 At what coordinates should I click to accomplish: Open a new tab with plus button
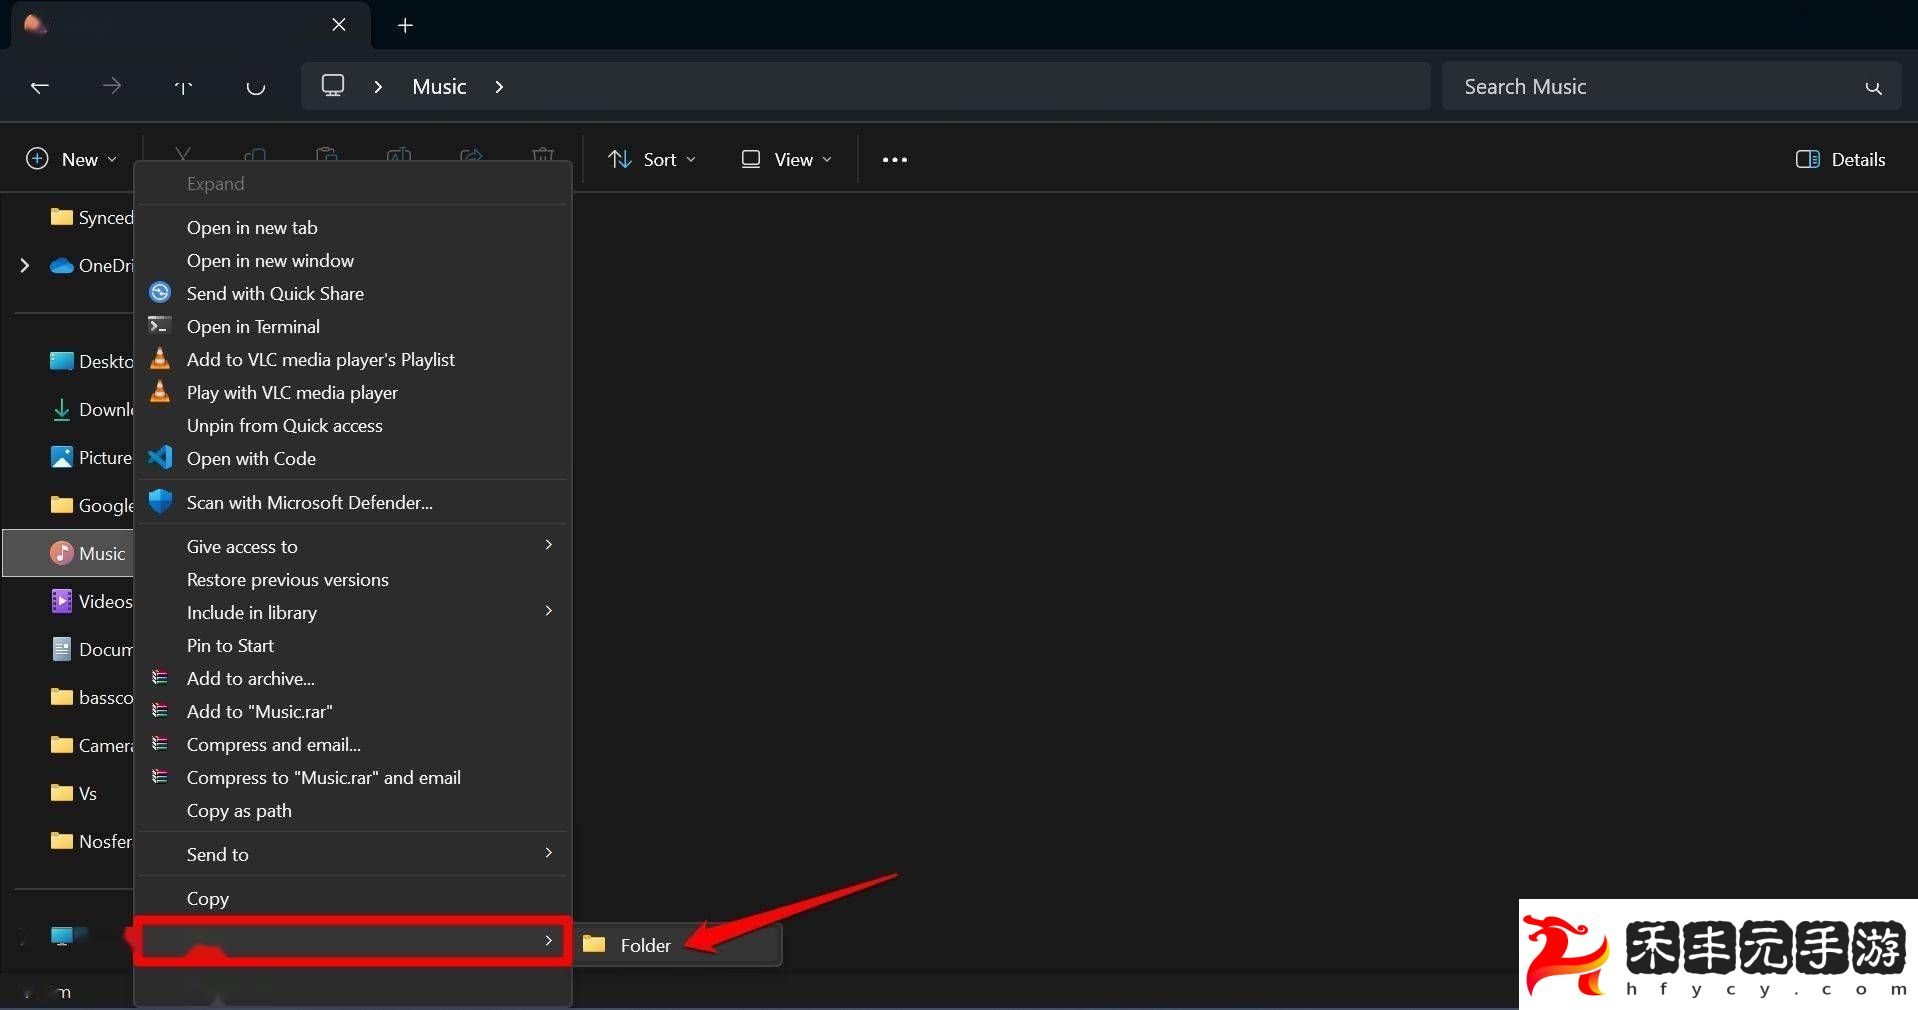click(x=405, y=25)
